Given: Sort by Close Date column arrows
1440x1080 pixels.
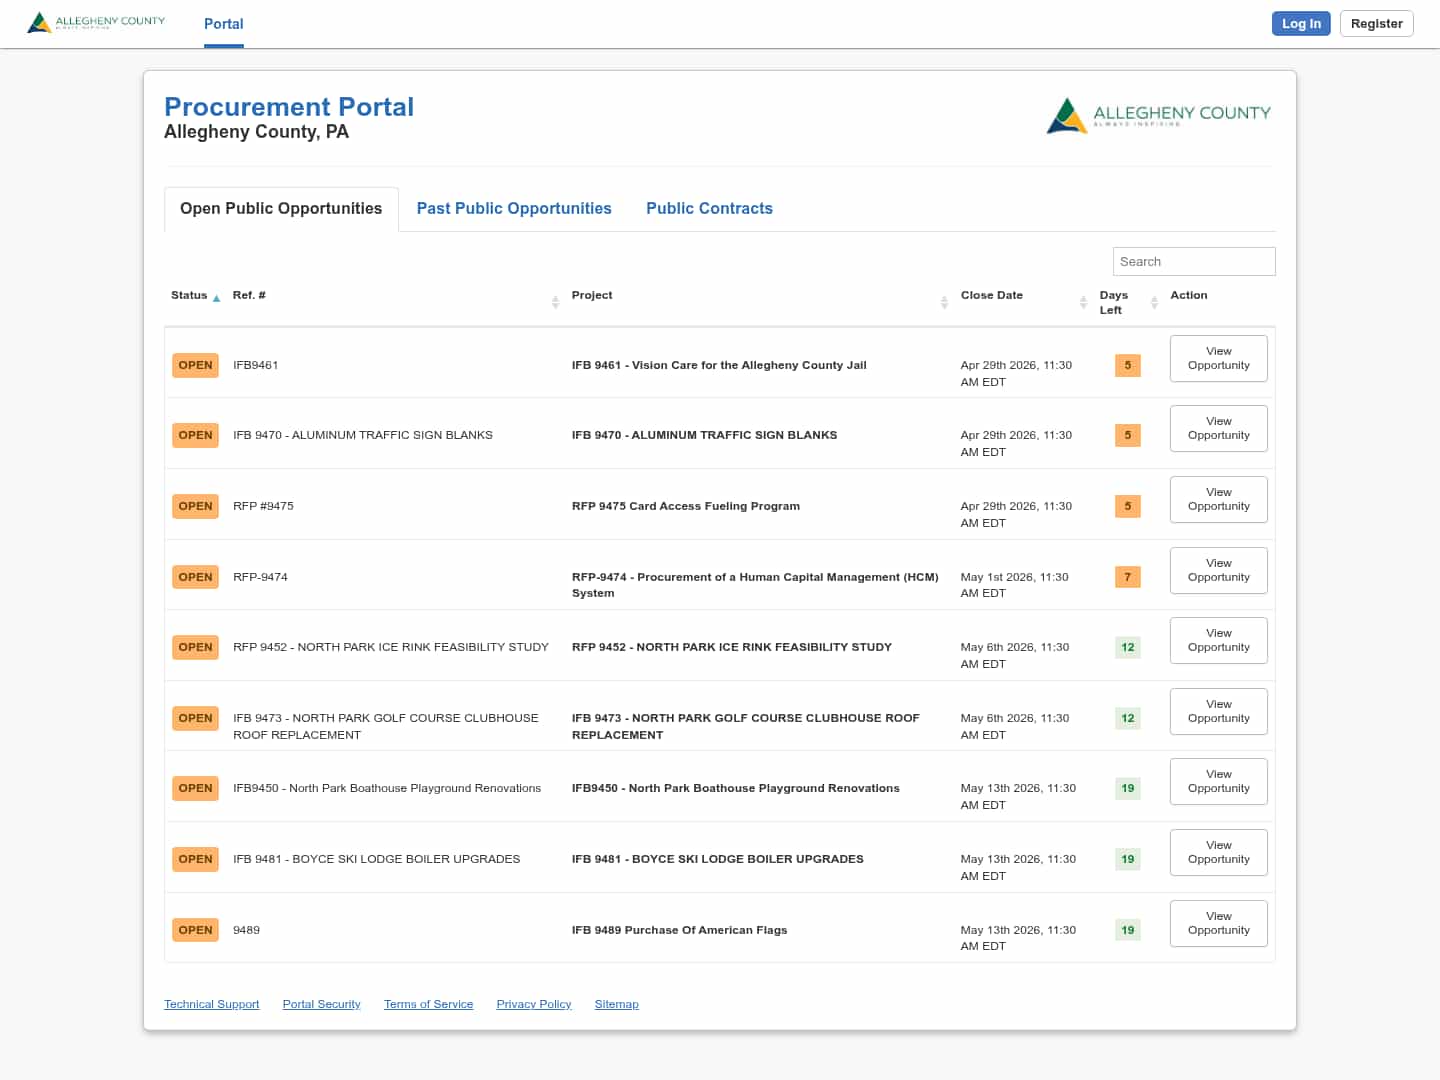Looking at the screenshot, I should [x=1083, y=302].
